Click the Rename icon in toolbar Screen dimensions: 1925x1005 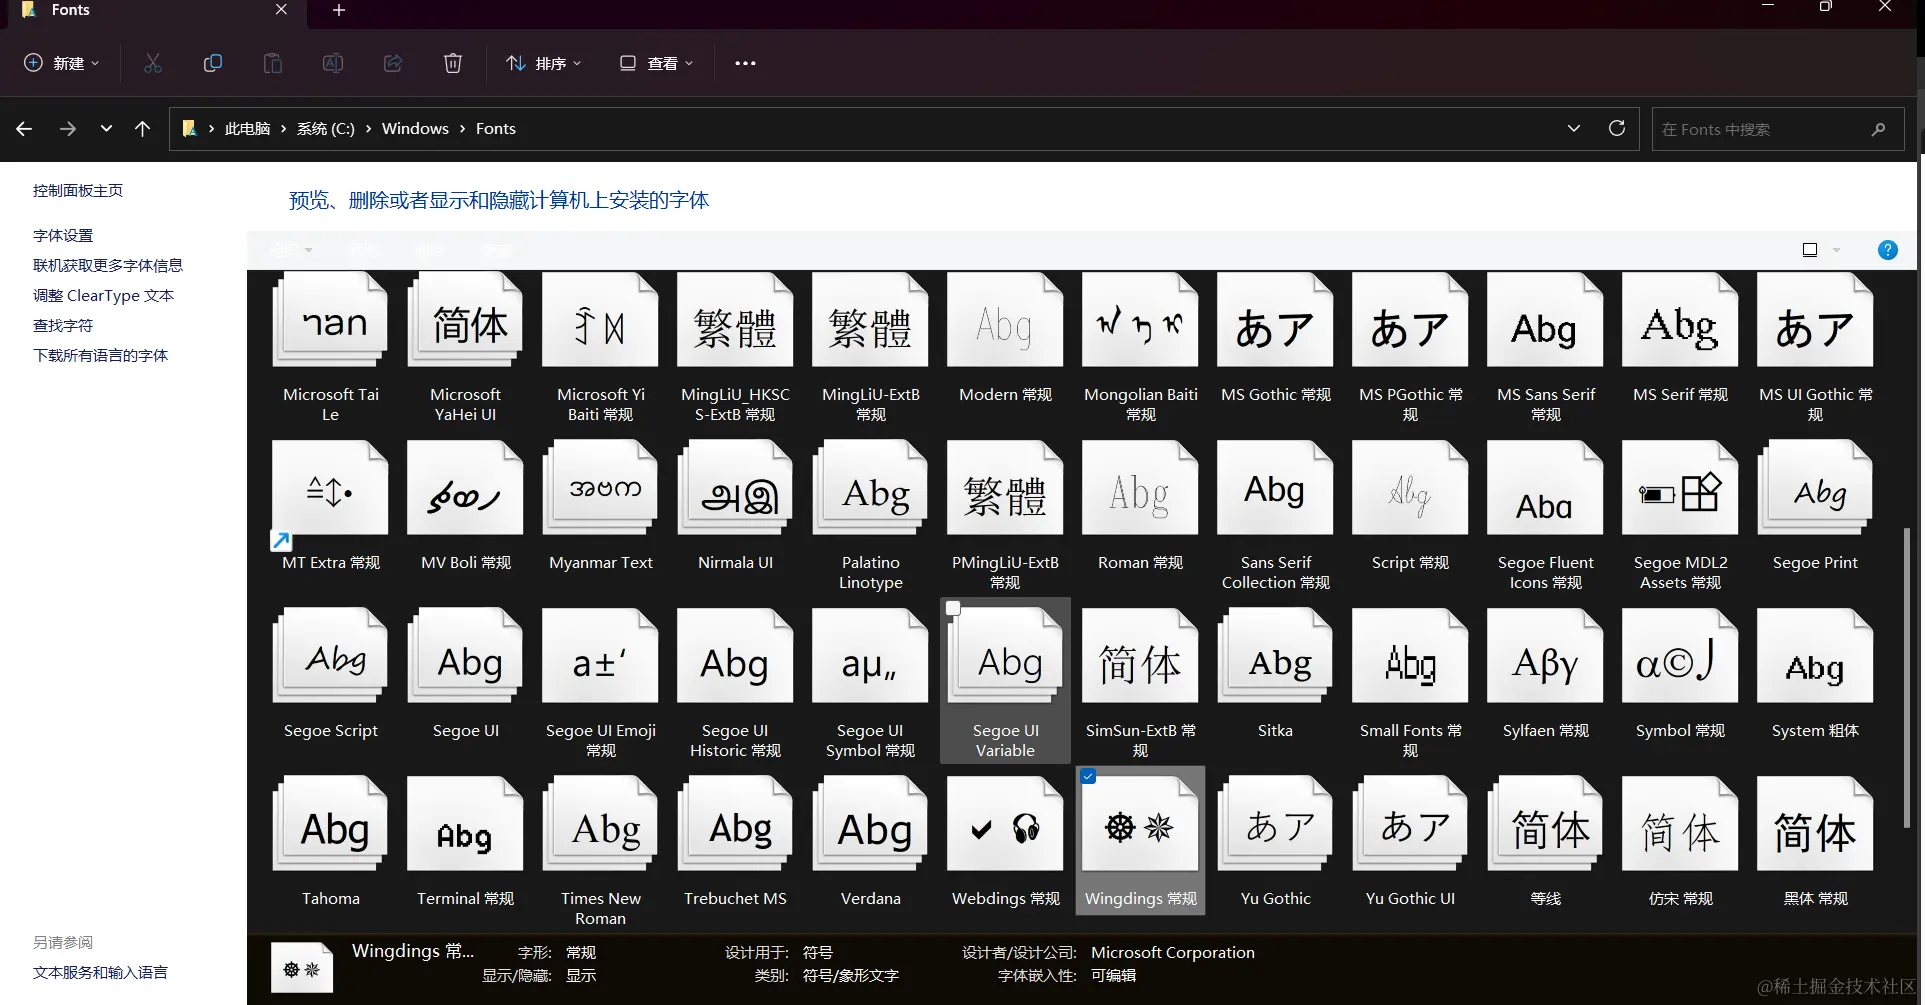click(332, 63)
